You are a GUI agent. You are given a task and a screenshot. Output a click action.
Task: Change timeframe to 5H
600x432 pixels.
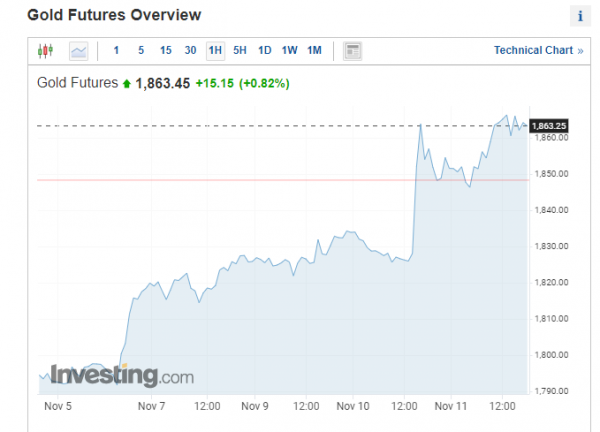point(240,51)
